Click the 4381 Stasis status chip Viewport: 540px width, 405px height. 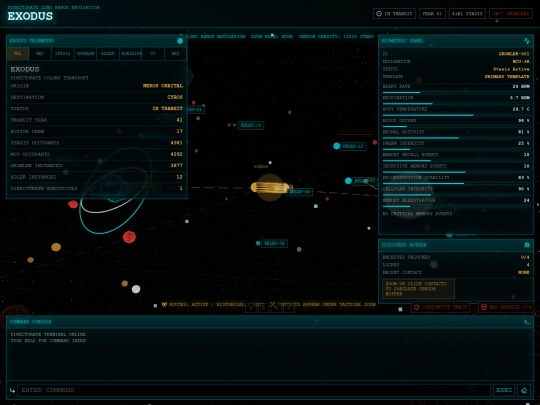pos(467,14)
